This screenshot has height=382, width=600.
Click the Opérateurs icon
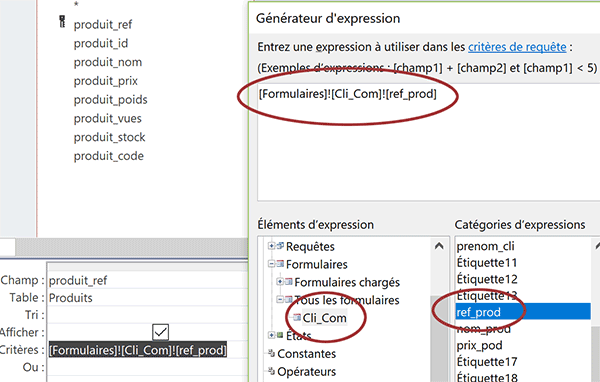point(271,371)
